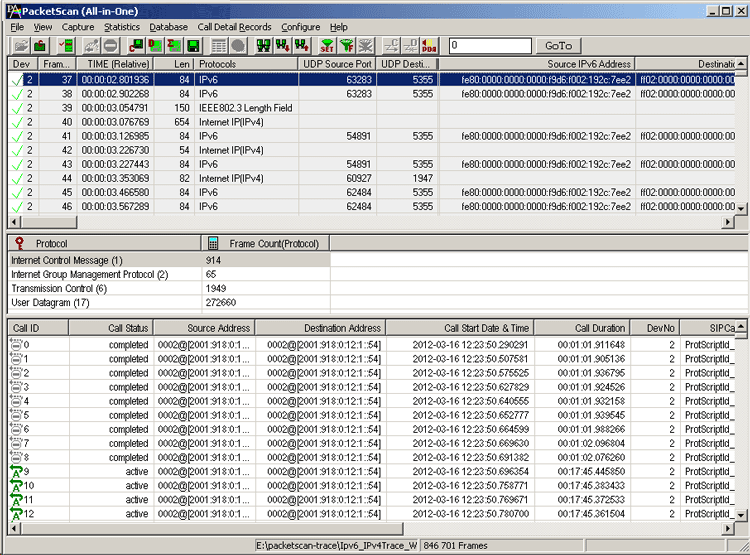Click the completed-call icon for Call ID 0
Viewport: 750px width, 555px height.
coord(16,344)
